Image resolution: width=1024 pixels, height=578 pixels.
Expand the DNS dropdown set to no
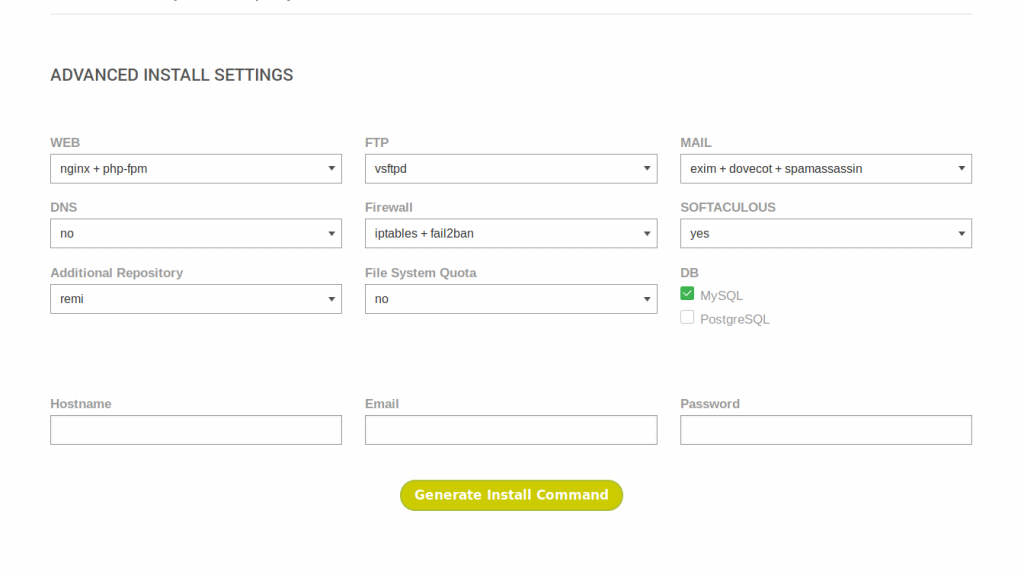196,233
